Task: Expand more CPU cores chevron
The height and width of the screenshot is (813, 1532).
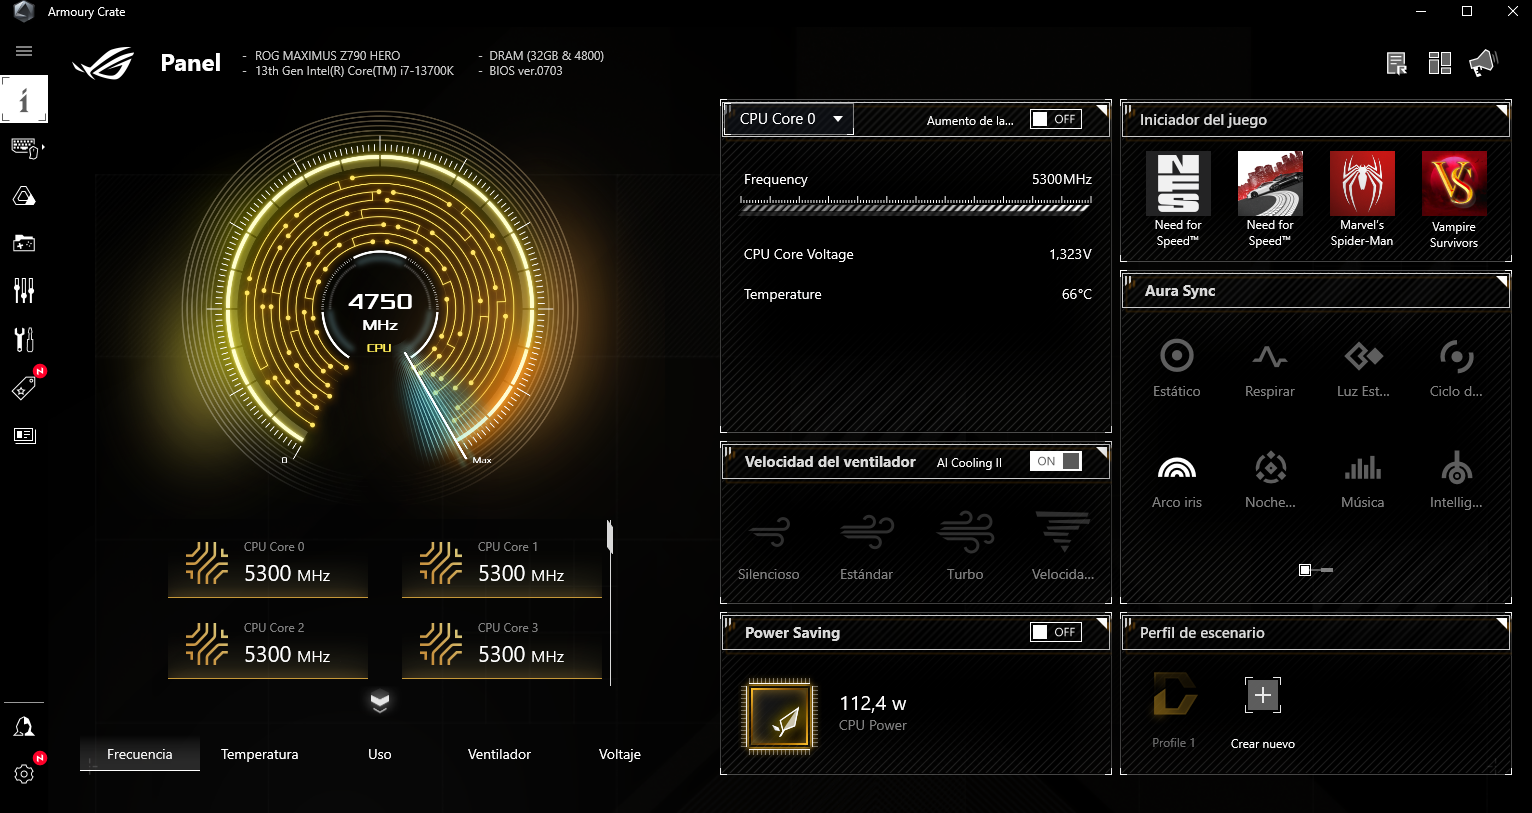Action: pyautogui.click(x=380, y=701)
